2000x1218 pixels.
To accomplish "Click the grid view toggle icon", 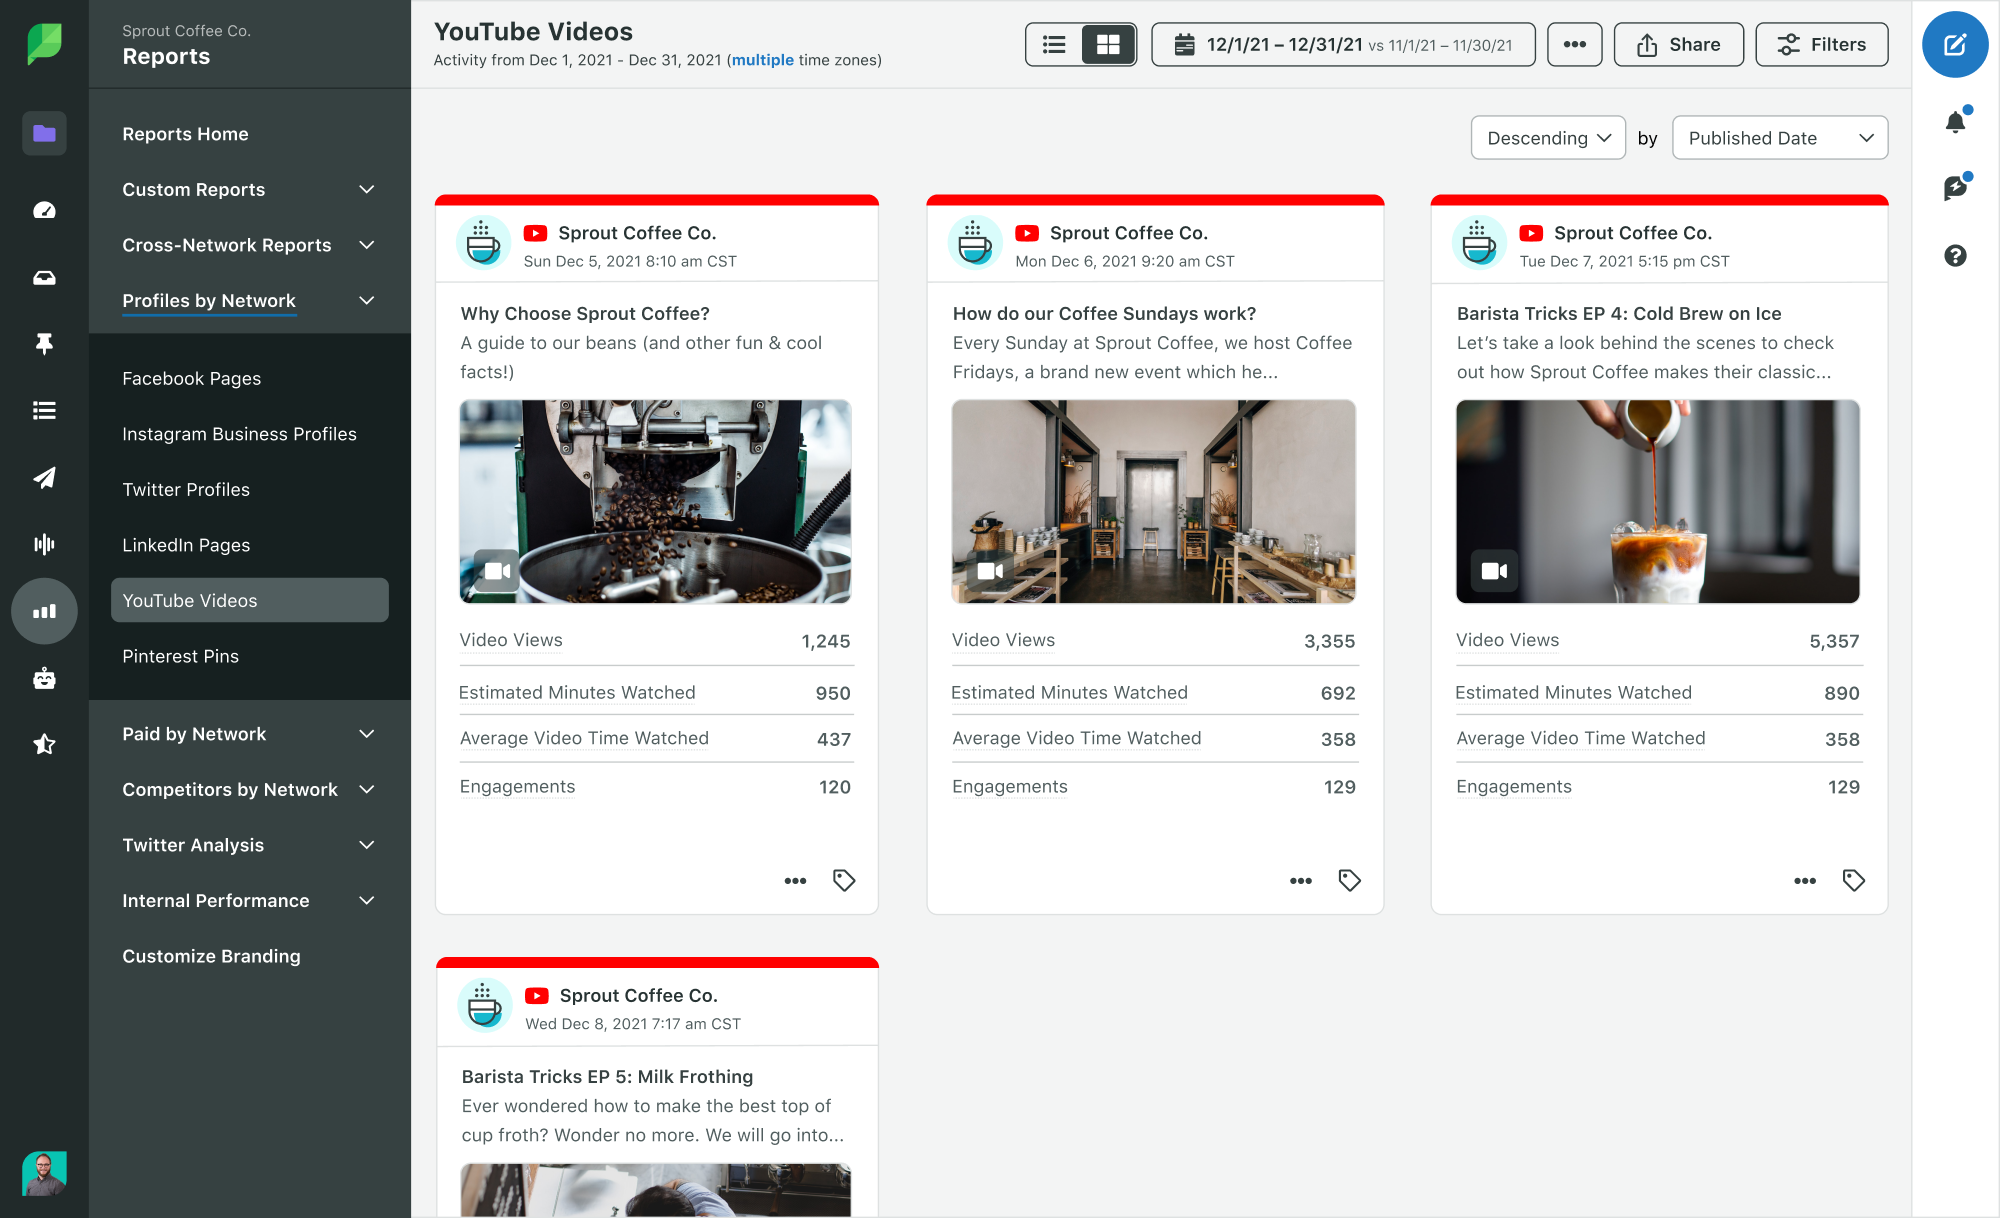I will (x=1107, y=44).
